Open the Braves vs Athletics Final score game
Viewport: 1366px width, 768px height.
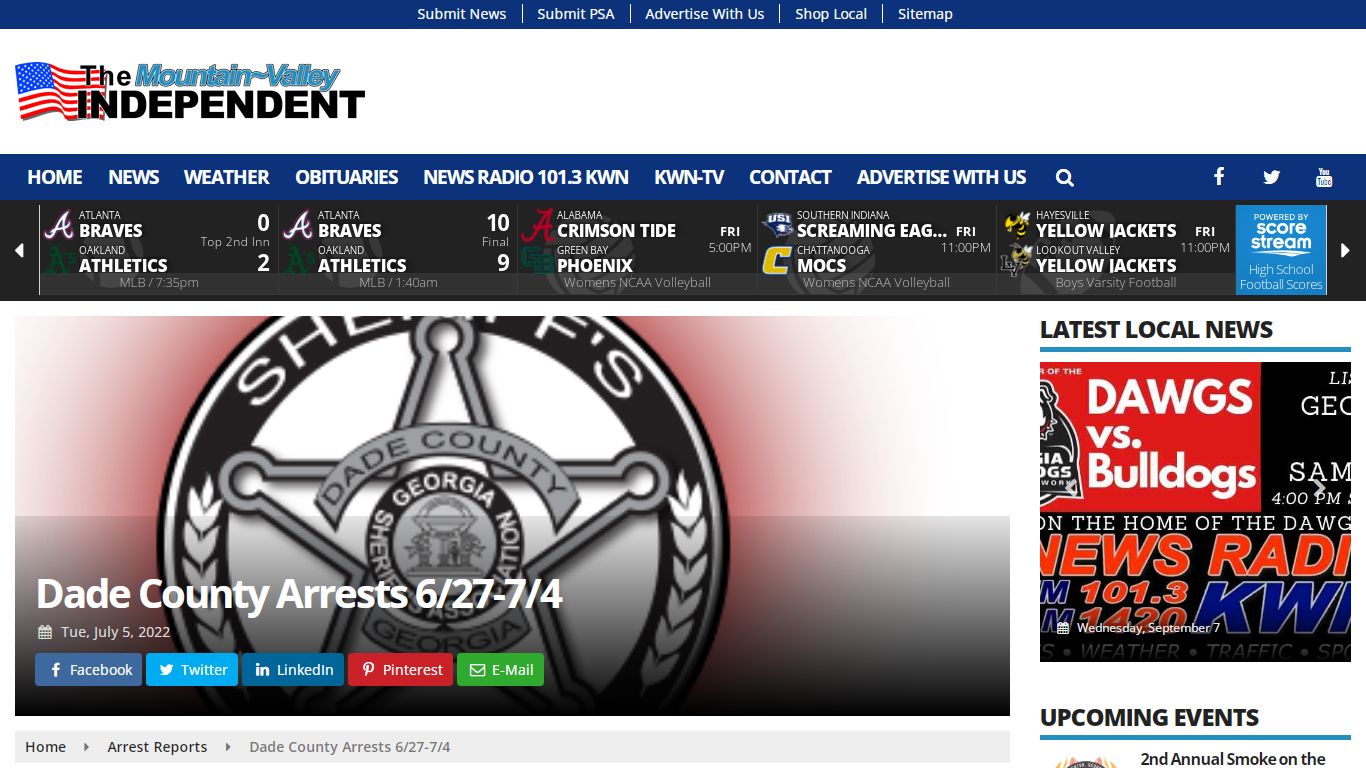[398, 250]
